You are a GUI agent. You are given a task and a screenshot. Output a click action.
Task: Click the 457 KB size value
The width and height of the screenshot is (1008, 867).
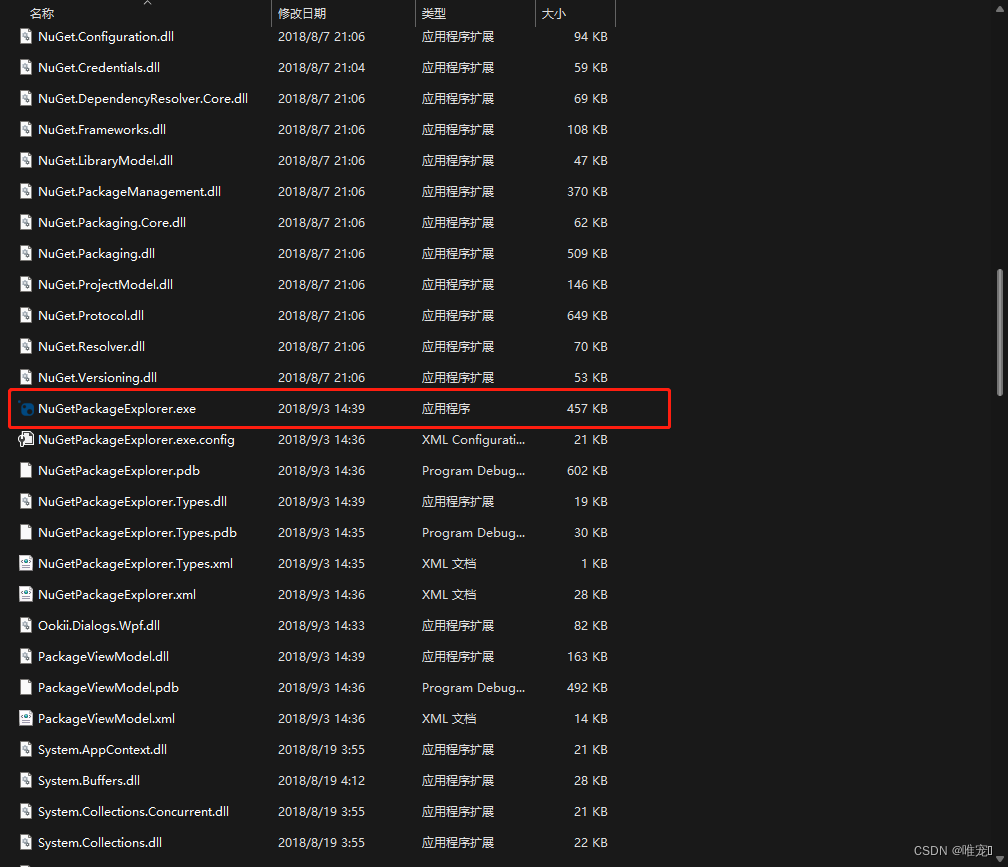pos(587,409)
